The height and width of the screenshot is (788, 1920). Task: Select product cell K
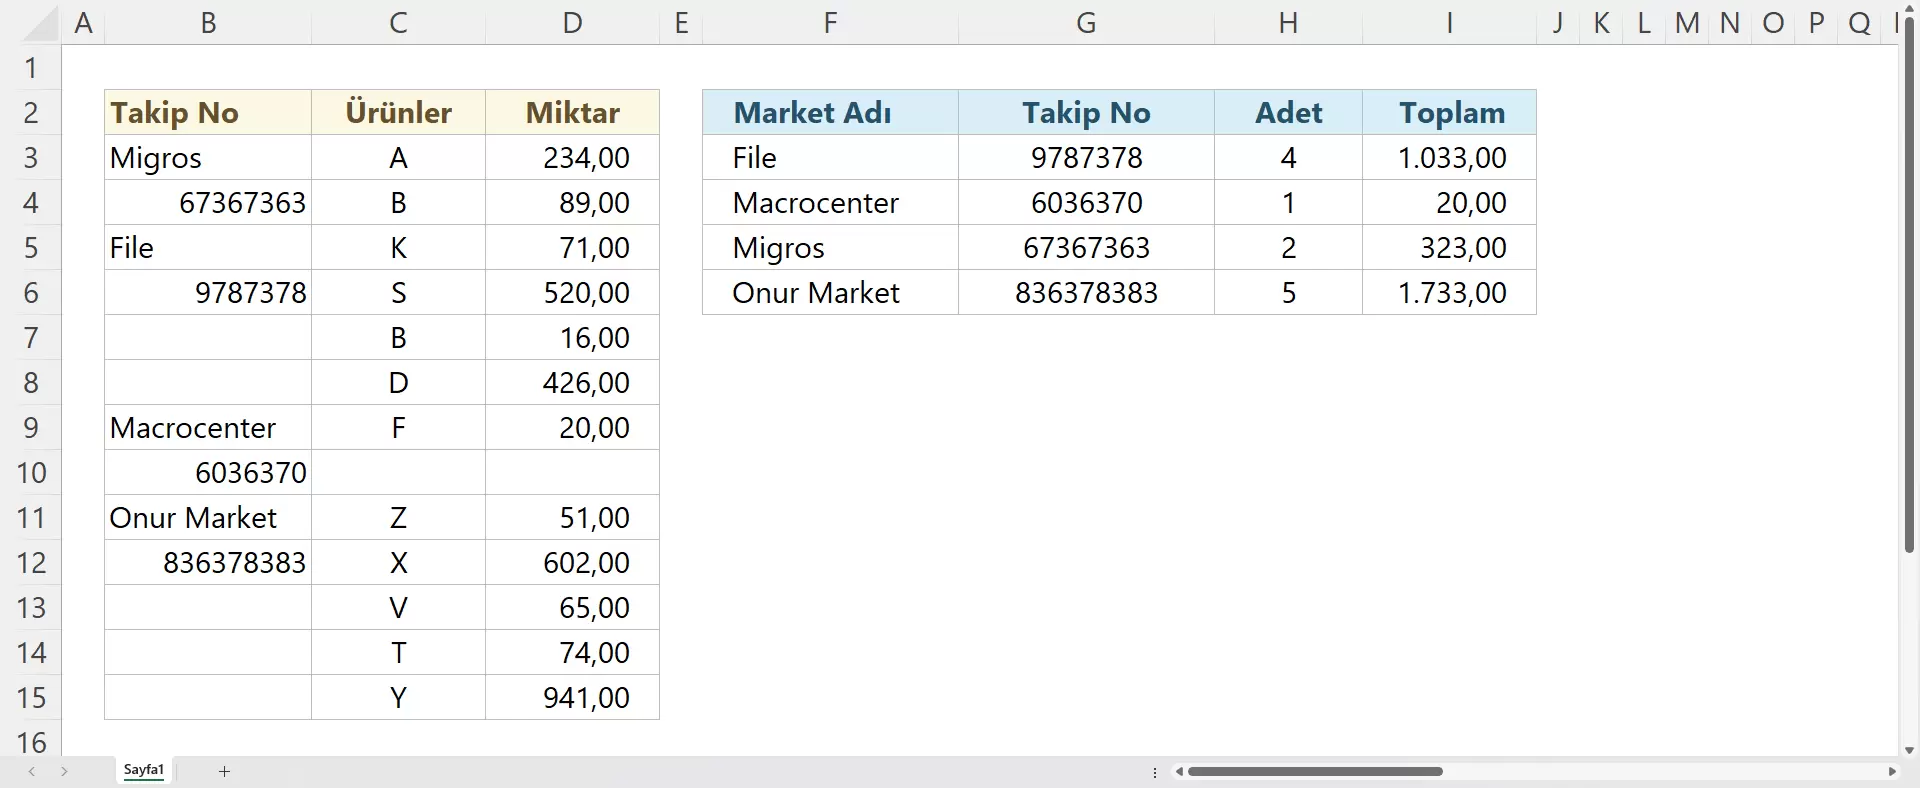(x=398, y=247)
